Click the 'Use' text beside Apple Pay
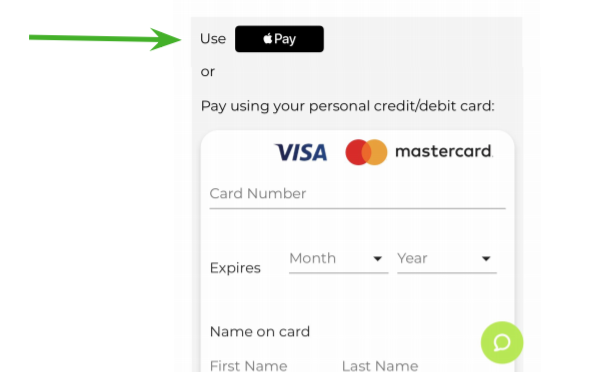 213,39
